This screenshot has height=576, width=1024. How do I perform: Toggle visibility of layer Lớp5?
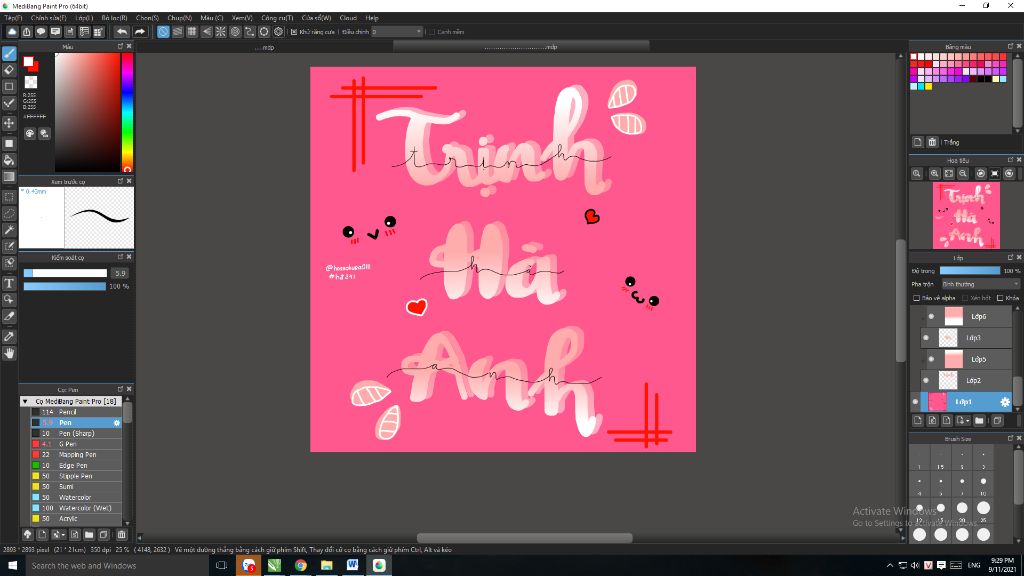(x=931, y=359)
